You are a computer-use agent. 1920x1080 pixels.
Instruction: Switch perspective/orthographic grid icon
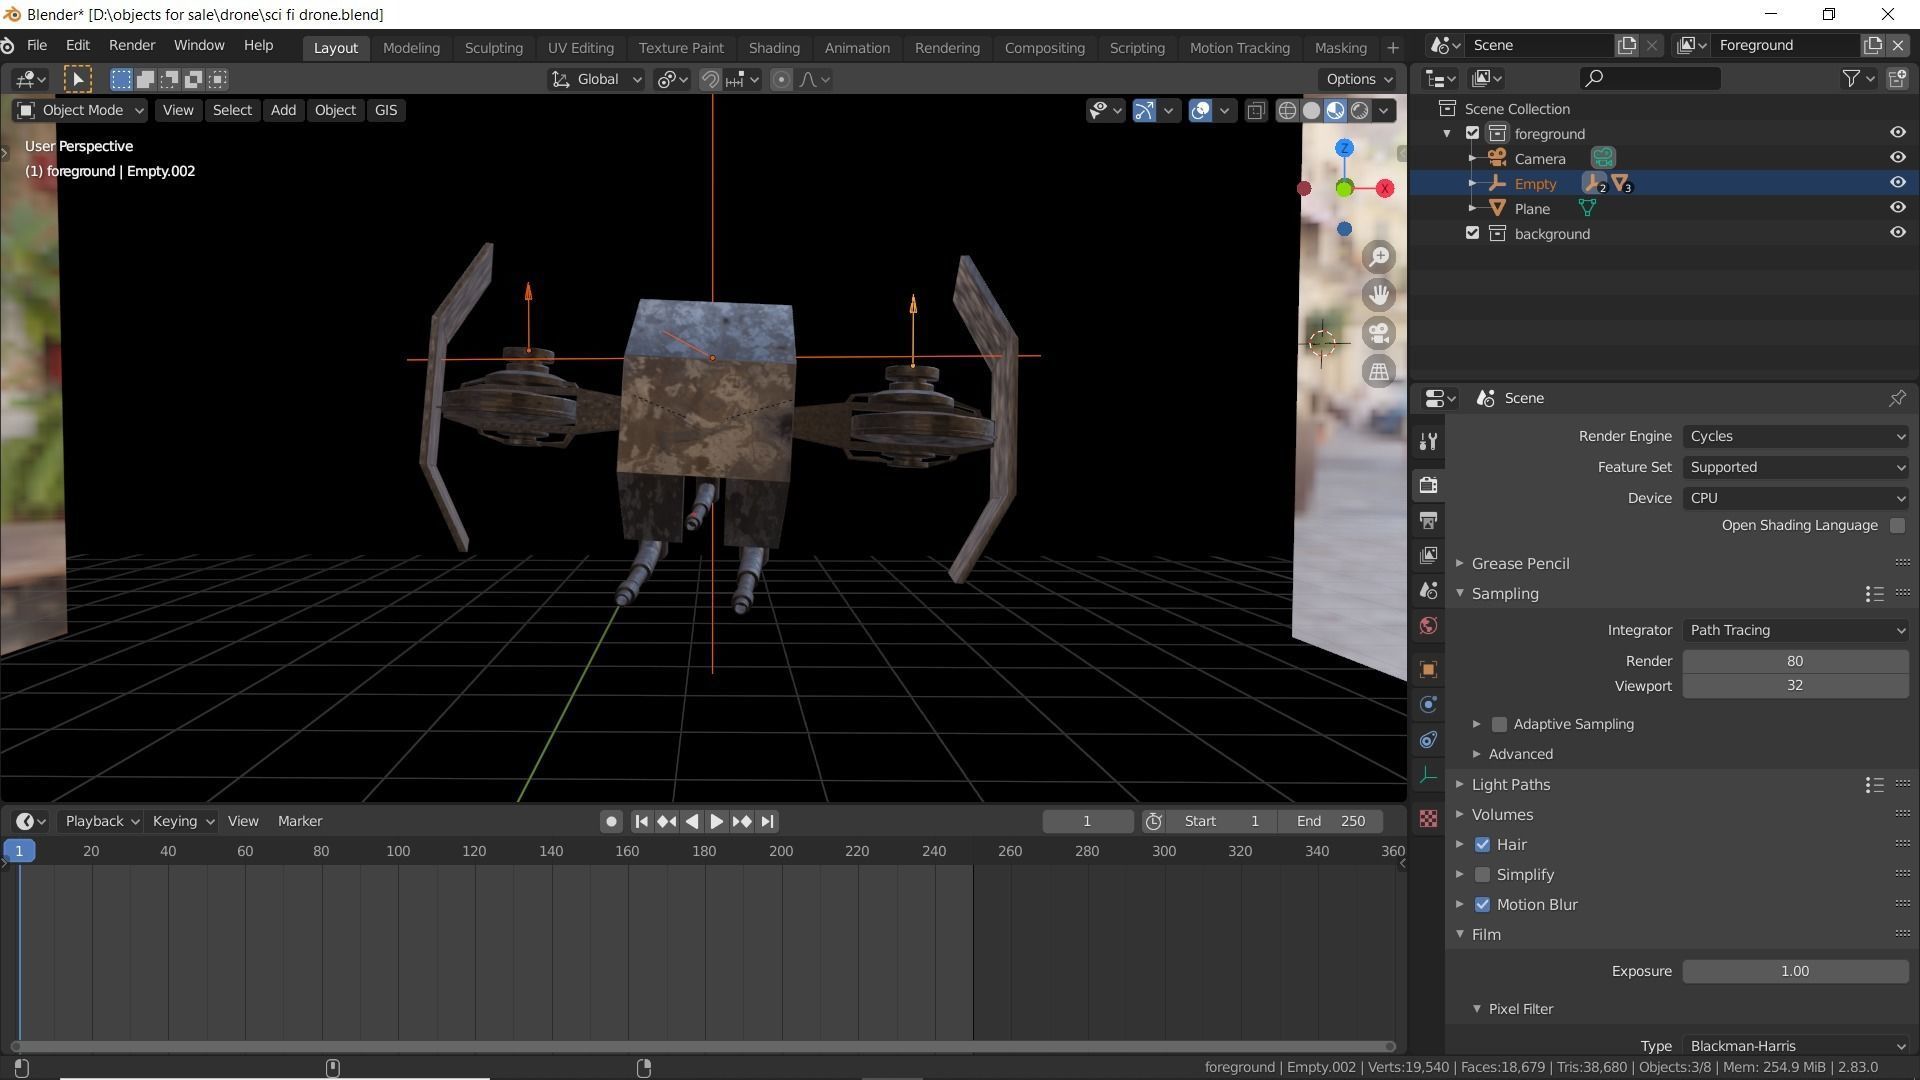click(x=1379, y=371)
